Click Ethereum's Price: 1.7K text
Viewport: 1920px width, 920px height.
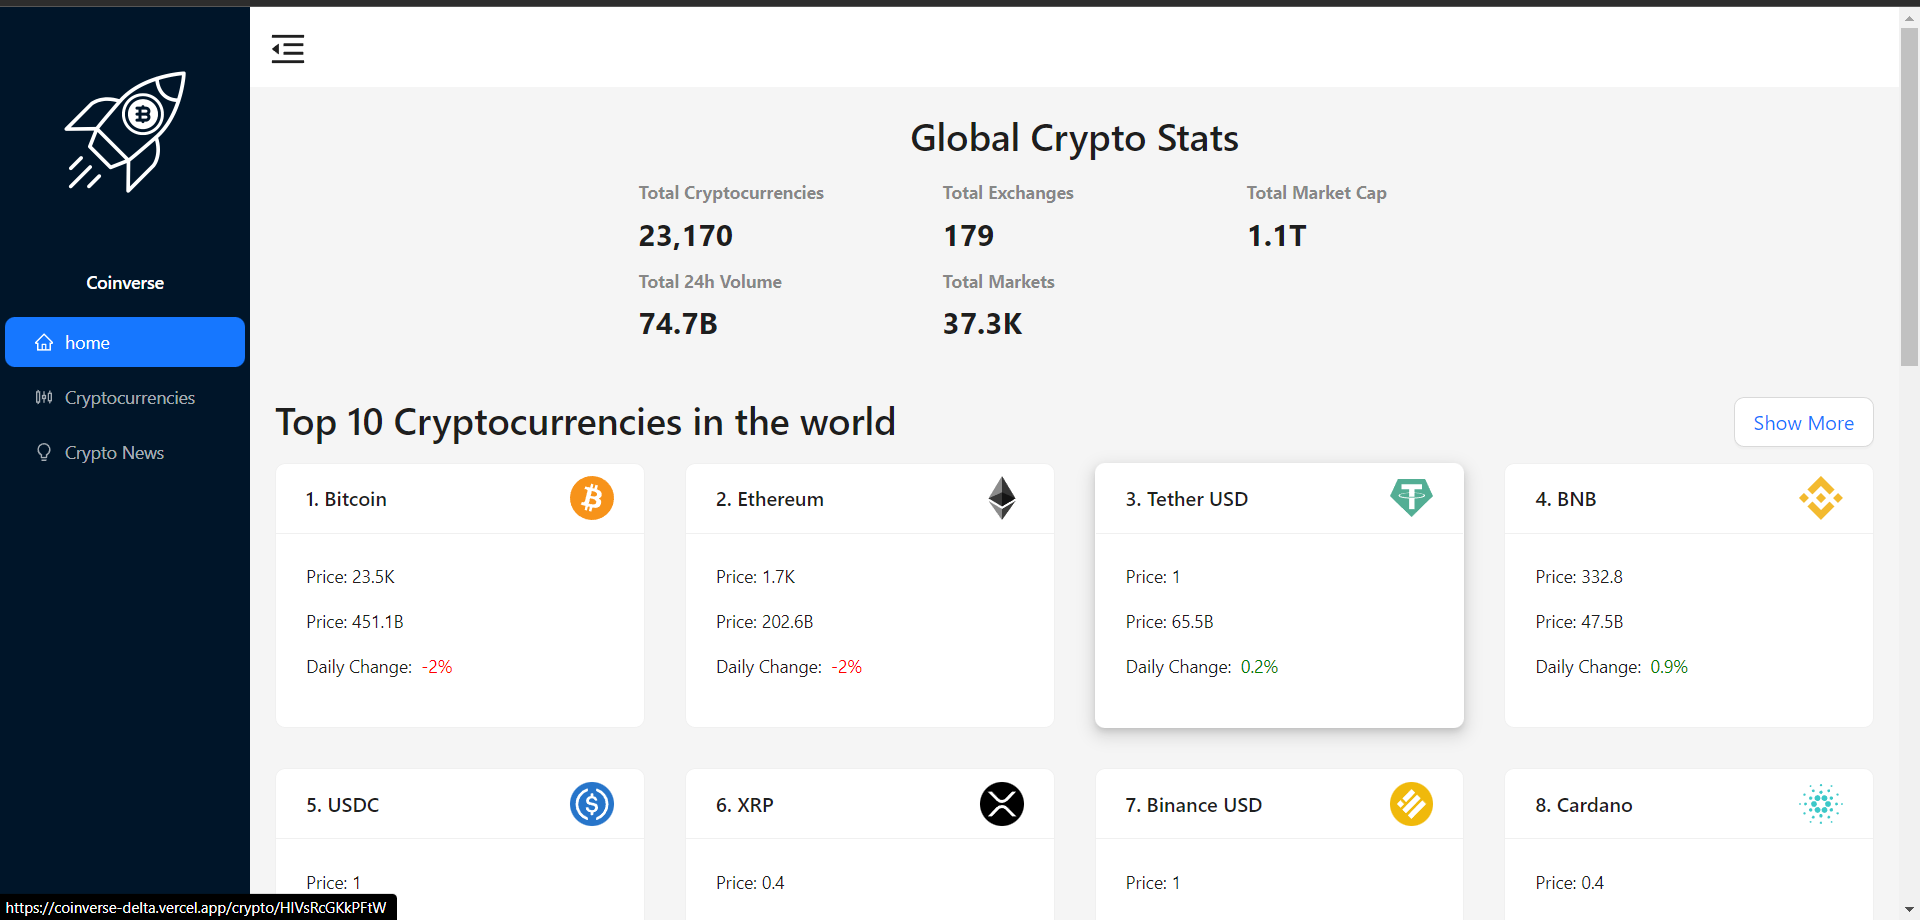(x=755, y=577)
